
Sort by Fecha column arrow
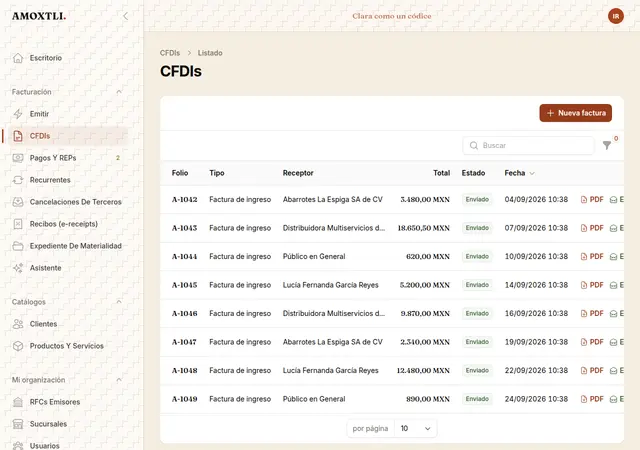coord(532,173)
